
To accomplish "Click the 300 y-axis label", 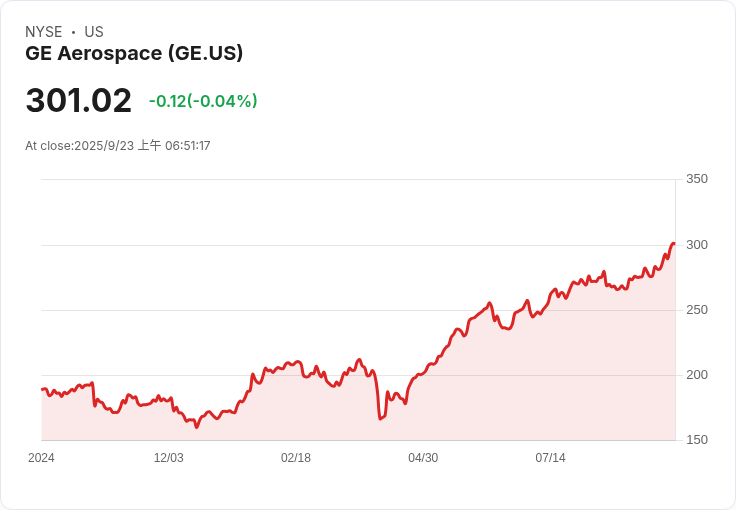I will [x=697, y=245].
